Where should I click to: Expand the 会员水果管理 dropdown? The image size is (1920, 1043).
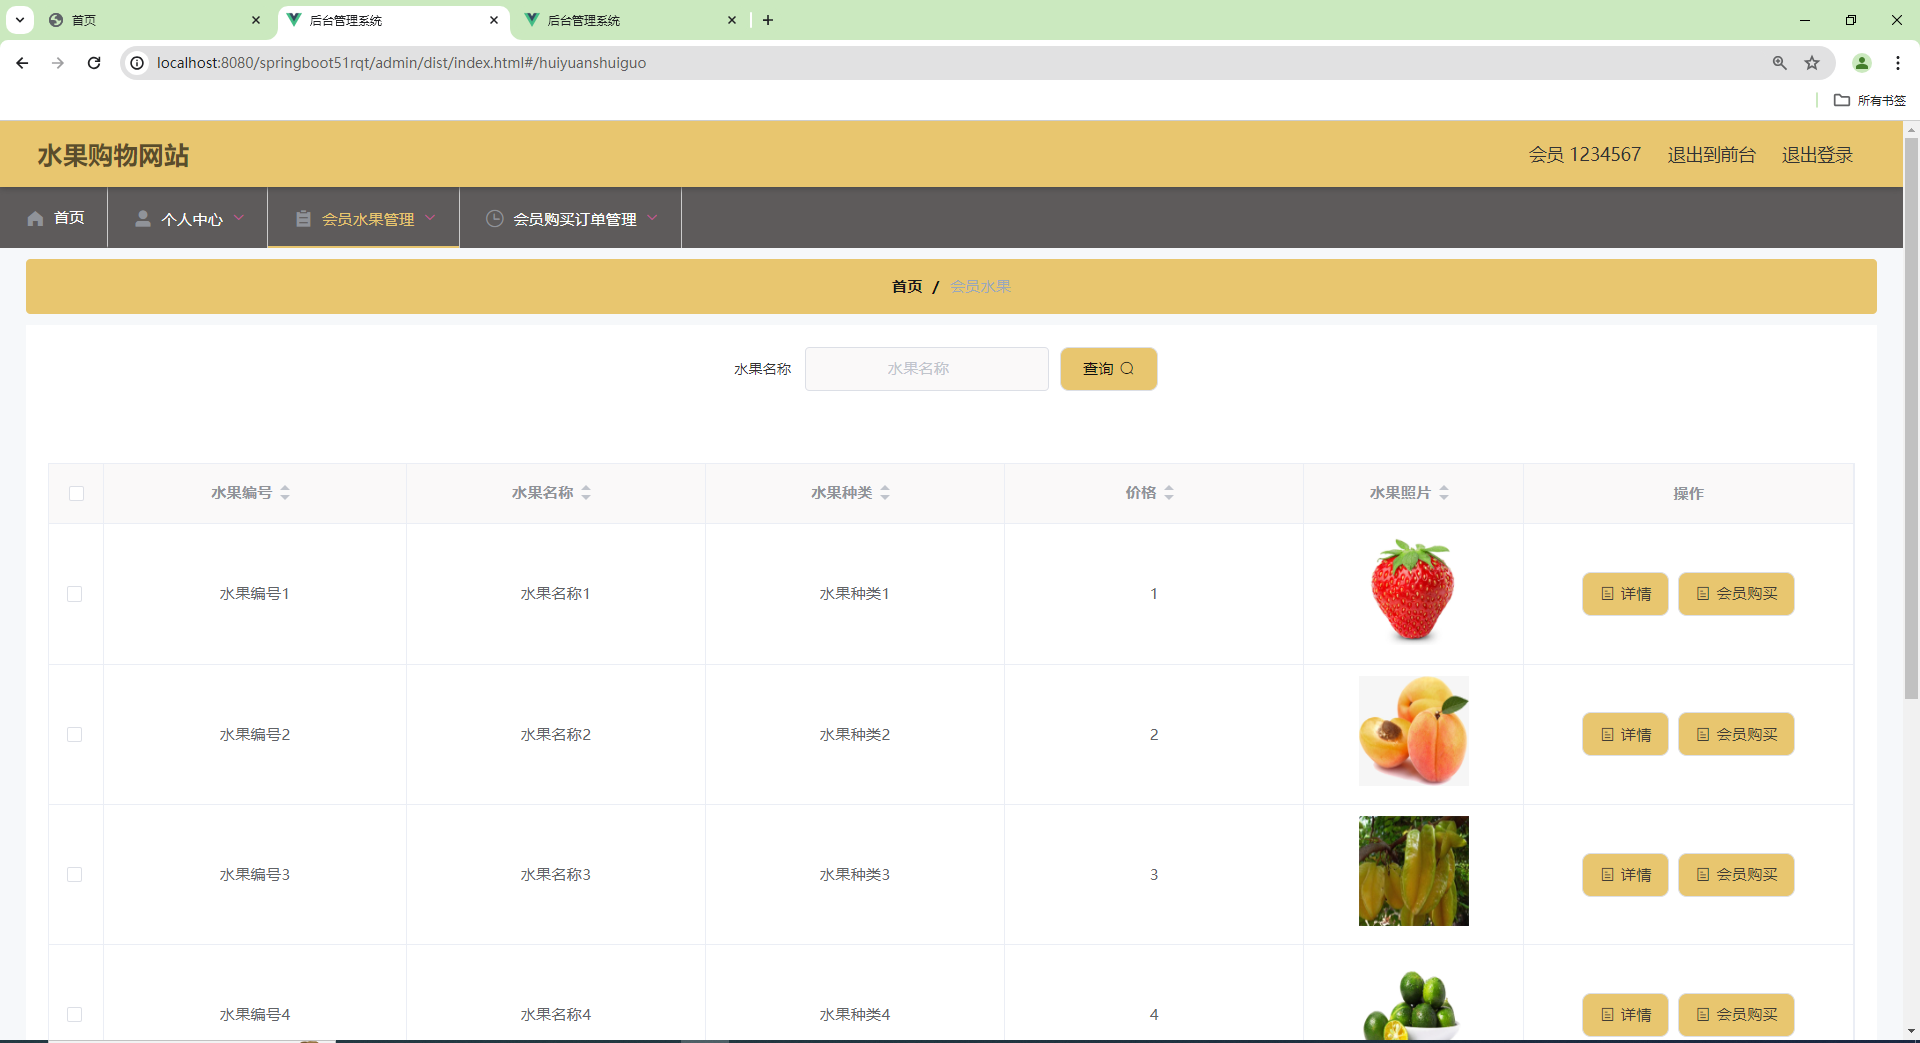tap(431, 218)
